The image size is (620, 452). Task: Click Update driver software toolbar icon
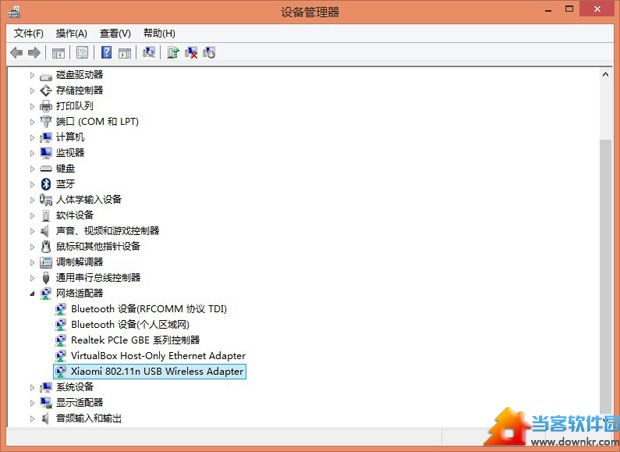click(x=173, y=53)
